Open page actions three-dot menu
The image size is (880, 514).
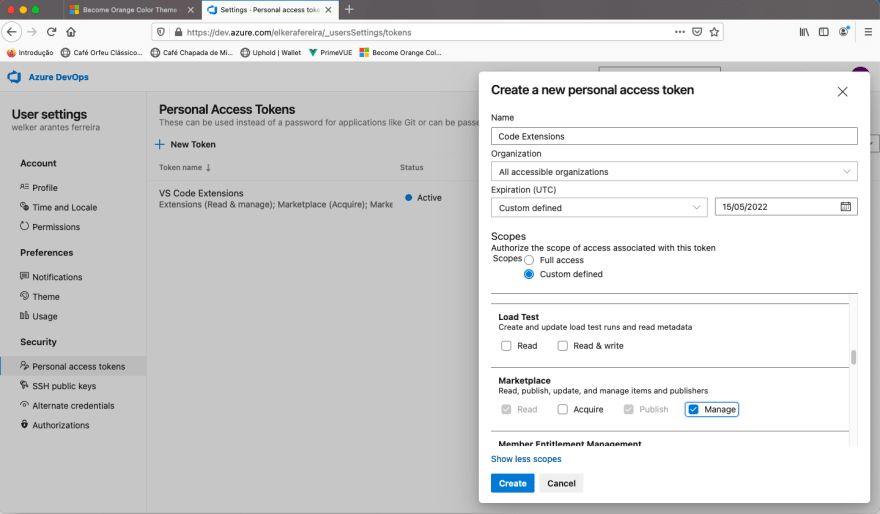coord(680,32)
